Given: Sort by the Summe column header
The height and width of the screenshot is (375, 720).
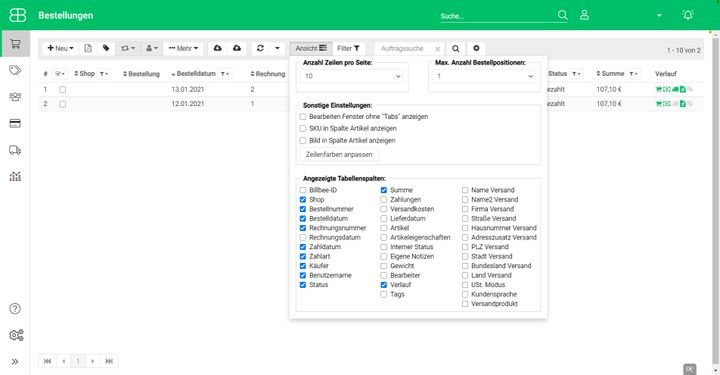Looking at the screenshot, I should tap(610, 73).
